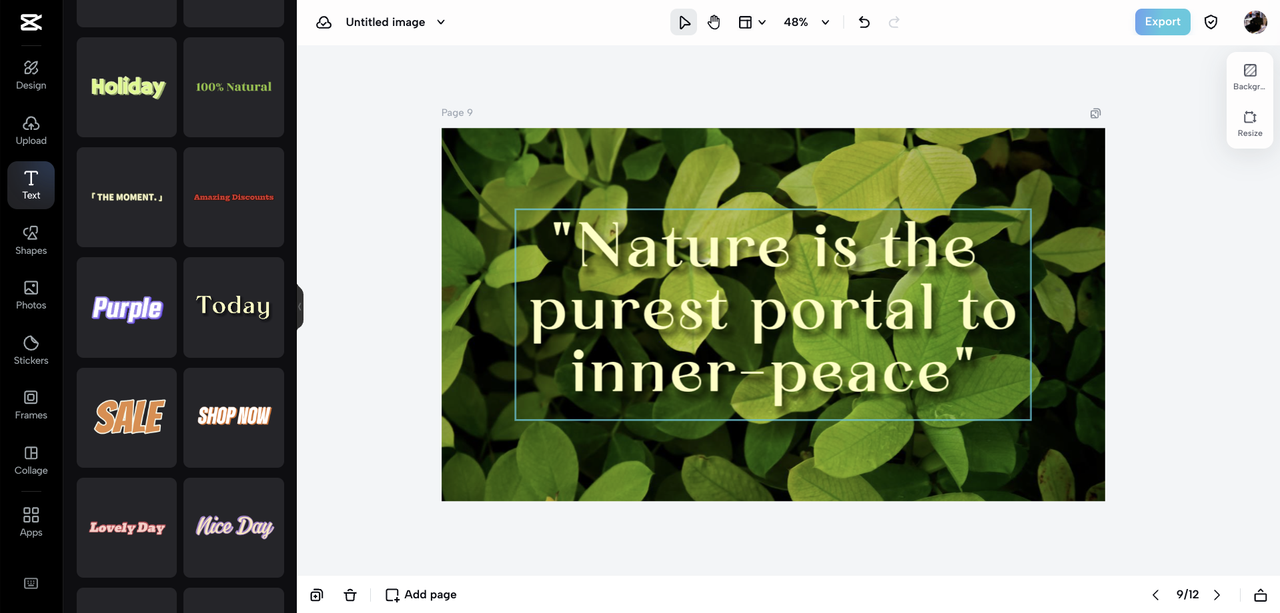This screenshot has width=1280, height=613.
Task: Activate the Hand pan tool
Action: [714, 22]
